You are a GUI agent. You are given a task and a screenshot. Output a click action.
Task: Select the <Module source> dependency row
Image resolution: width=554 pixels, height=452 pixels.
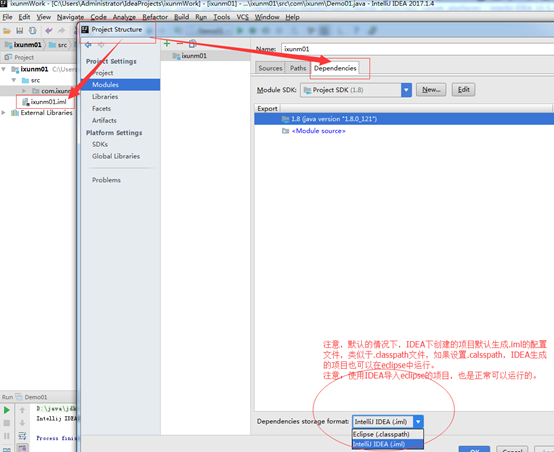(x=403, y=131)
